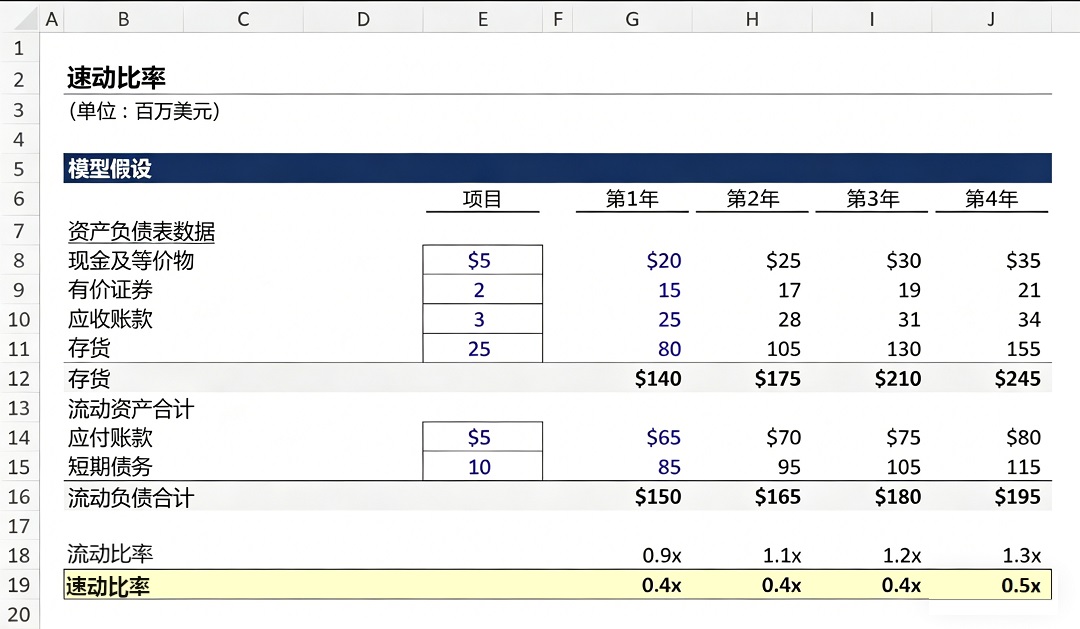Click the 115 short-term debt value
The width and height of the screenshot is (1080, 629).
tap(1024, 467)
